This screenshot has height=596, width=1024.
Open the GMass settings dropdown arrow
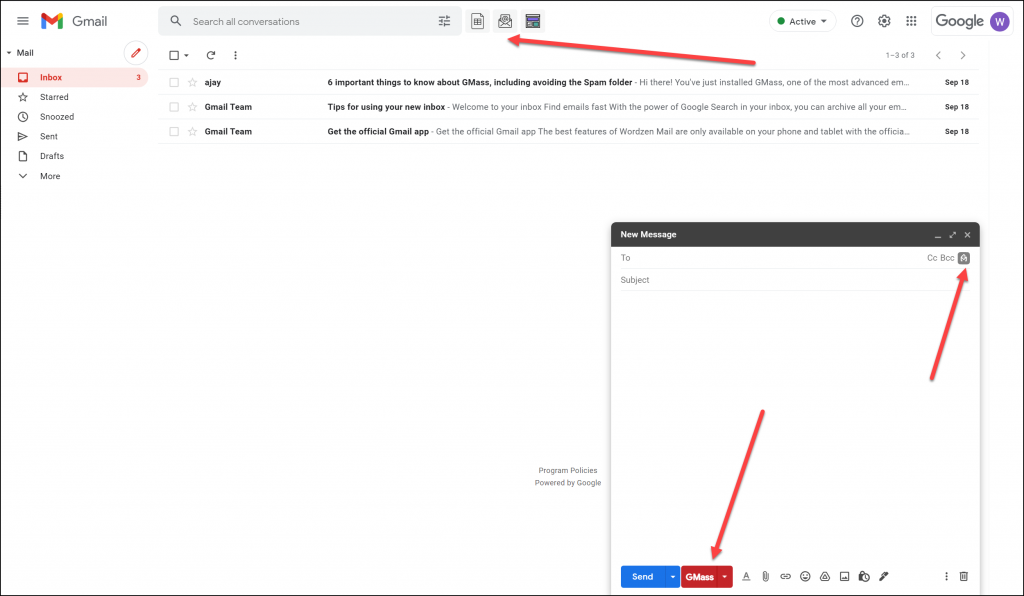click(x=724, y=577)
